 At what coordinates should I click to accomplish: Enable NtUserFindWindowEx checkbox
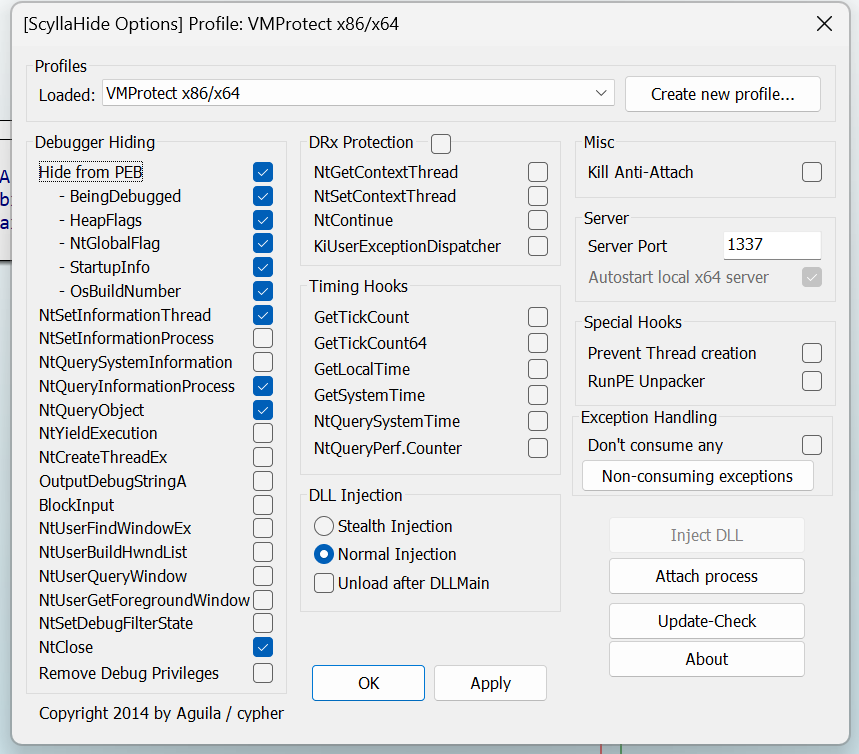(263, 528)
